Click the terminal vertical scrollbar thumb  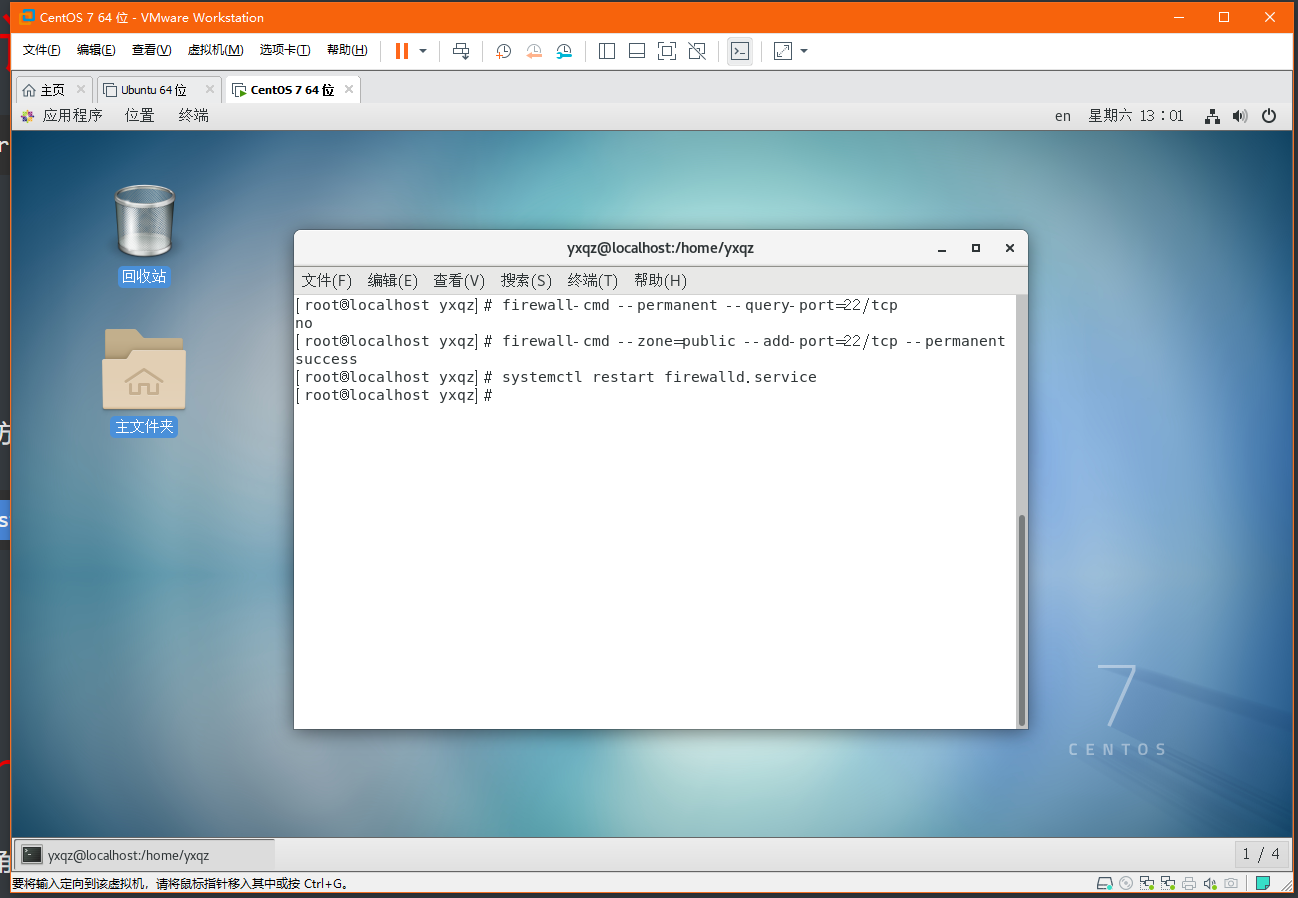(x=1021, y=620)
